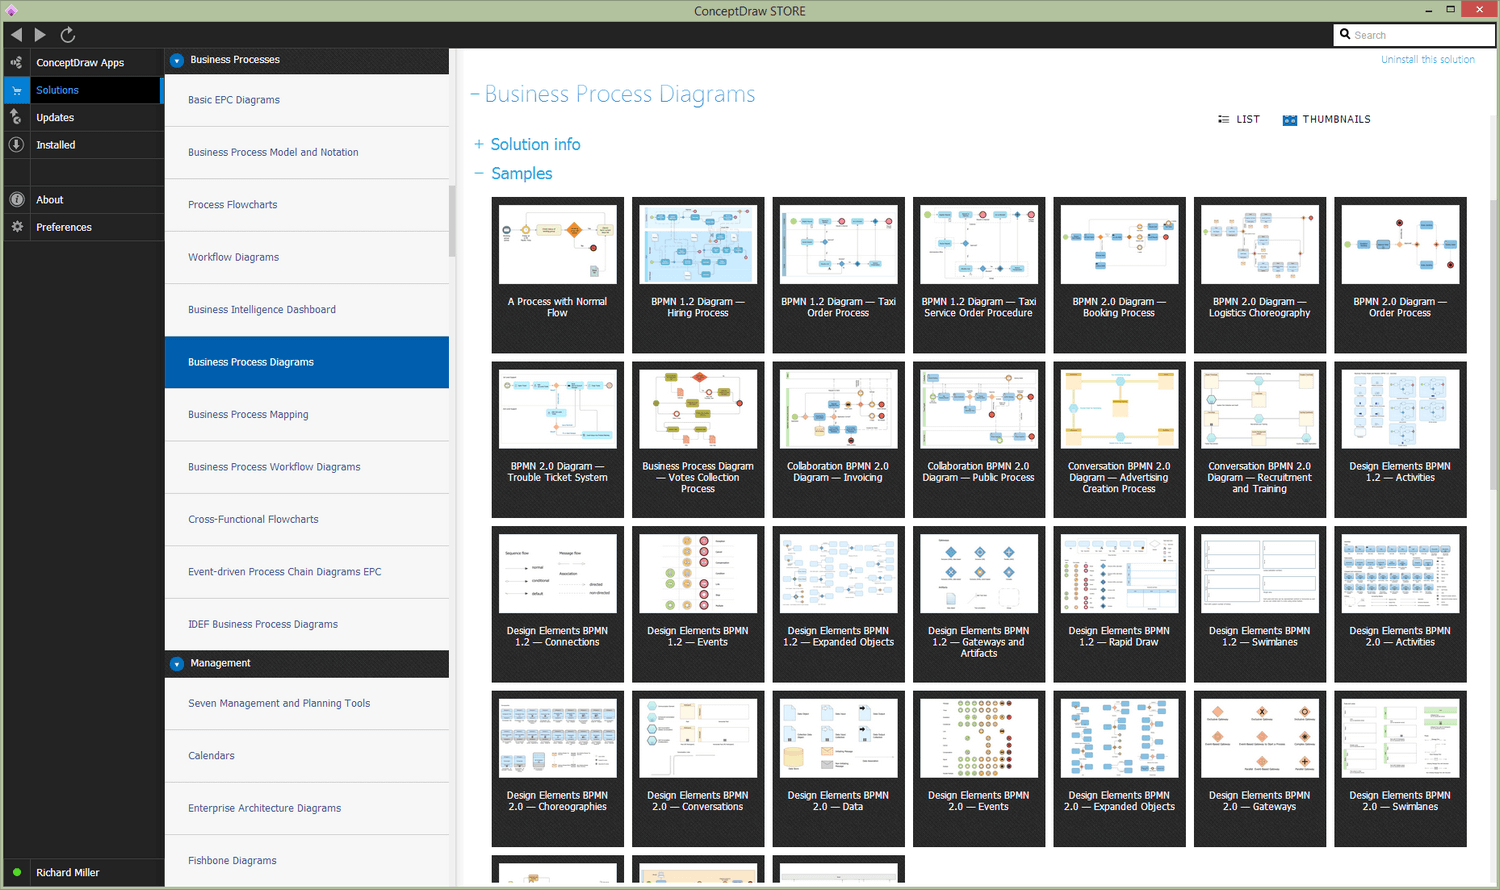Screen dimensions: 1500x890
Task: Open BPMN 2.0 Order Process sample
Action: pos(1400,275)
